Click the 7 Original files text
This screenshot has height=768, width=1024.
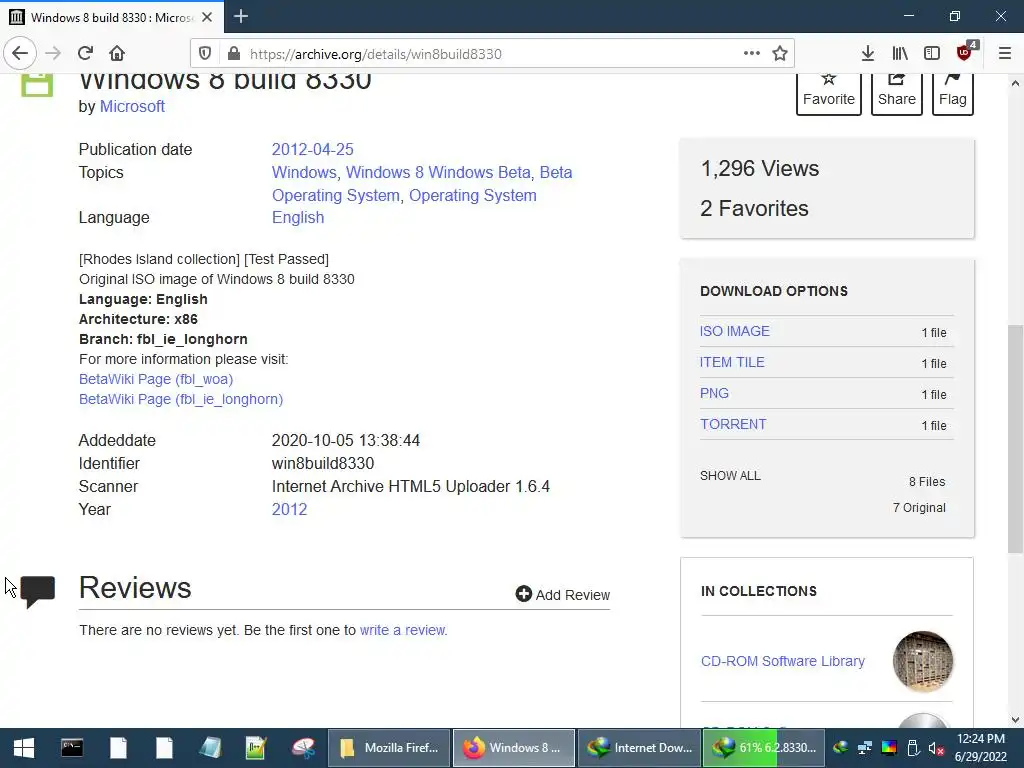click(919, 507)
